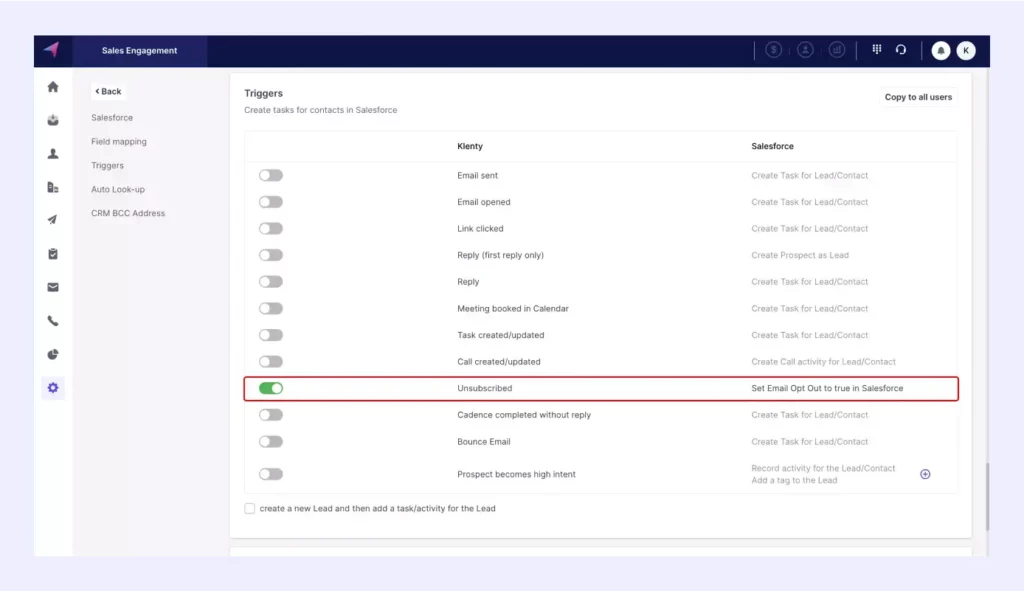Open the dialpad grid icon in header
Viewport: 1024px width, 591px height.
[x=877, y=50]
